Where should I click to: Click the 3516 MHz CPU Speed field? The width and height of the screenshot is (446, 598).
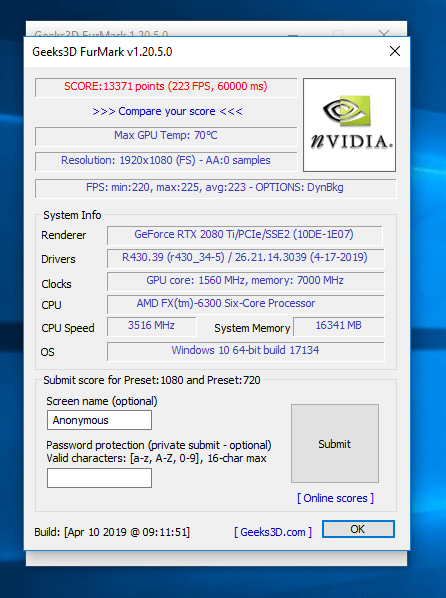pos(151,326)
